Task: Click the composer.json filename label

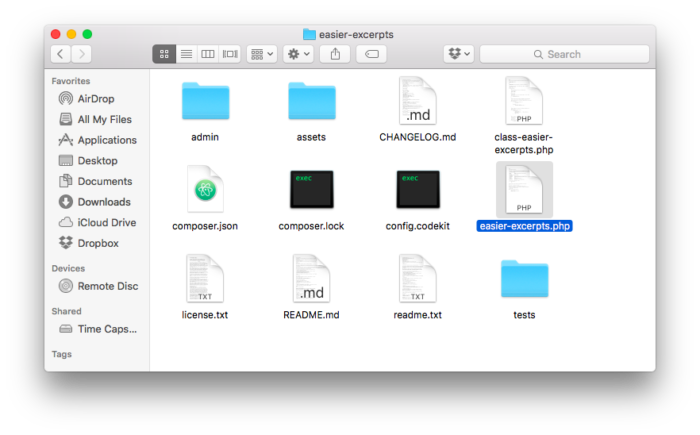Action: [205, 226]
